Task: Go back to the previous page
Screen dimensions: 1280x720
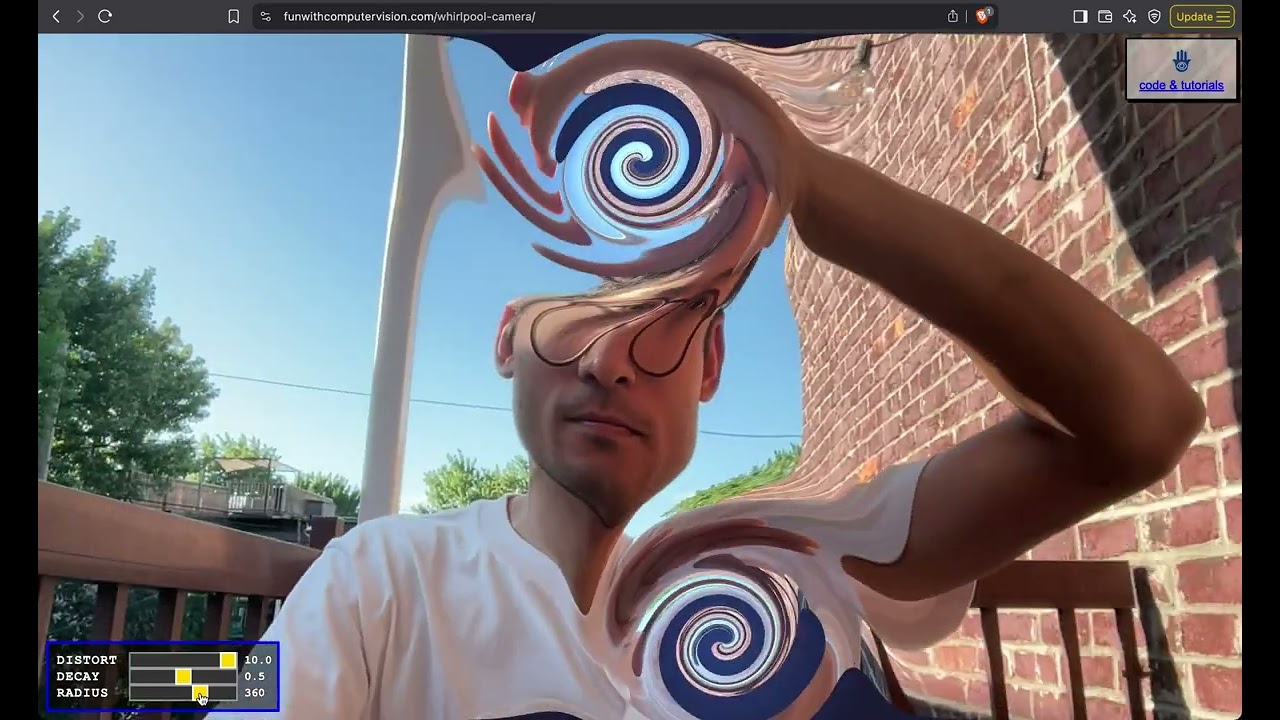Action: coord(56,16)
